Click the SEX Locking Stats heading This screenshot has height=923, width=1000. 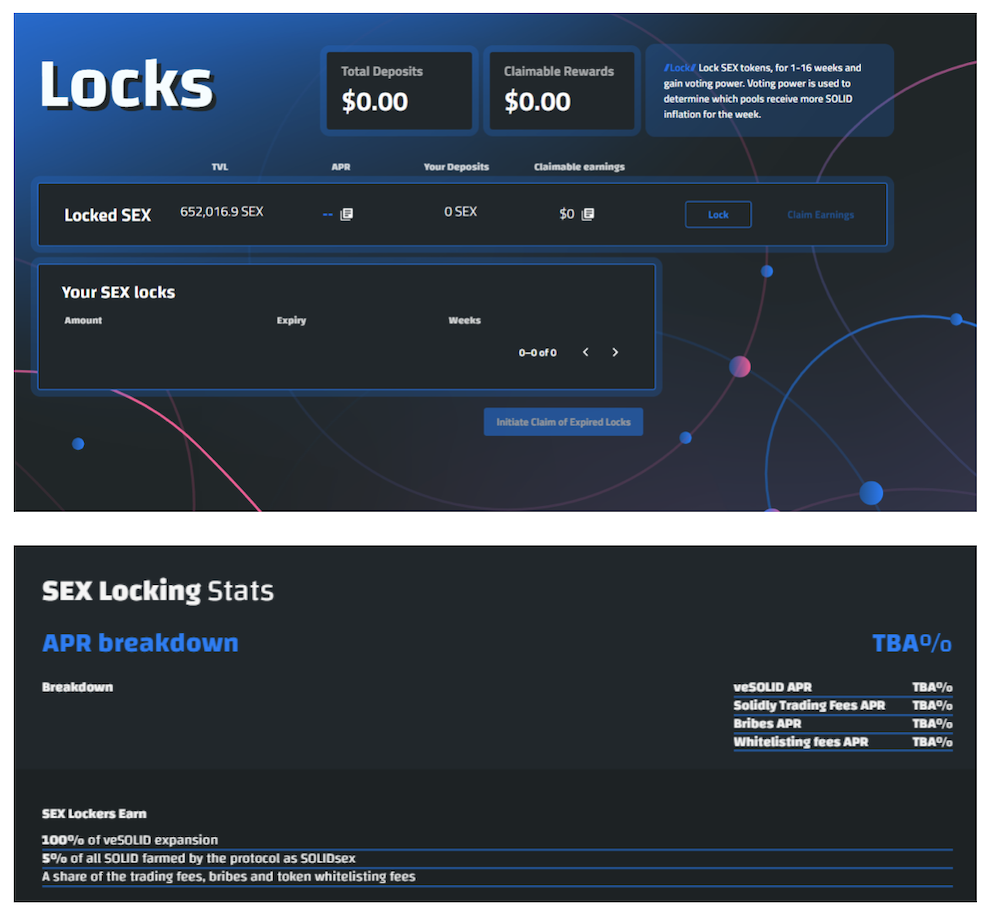click(x=158, y=591)
